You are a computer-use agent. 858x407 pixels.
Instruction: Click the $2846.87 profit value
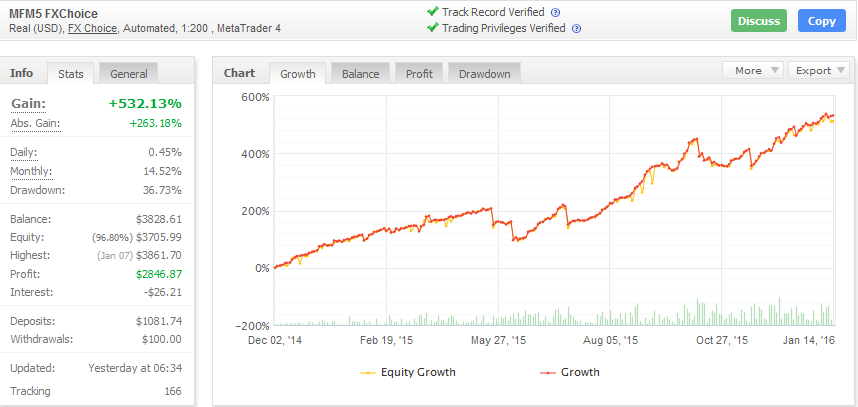(159, 274)
